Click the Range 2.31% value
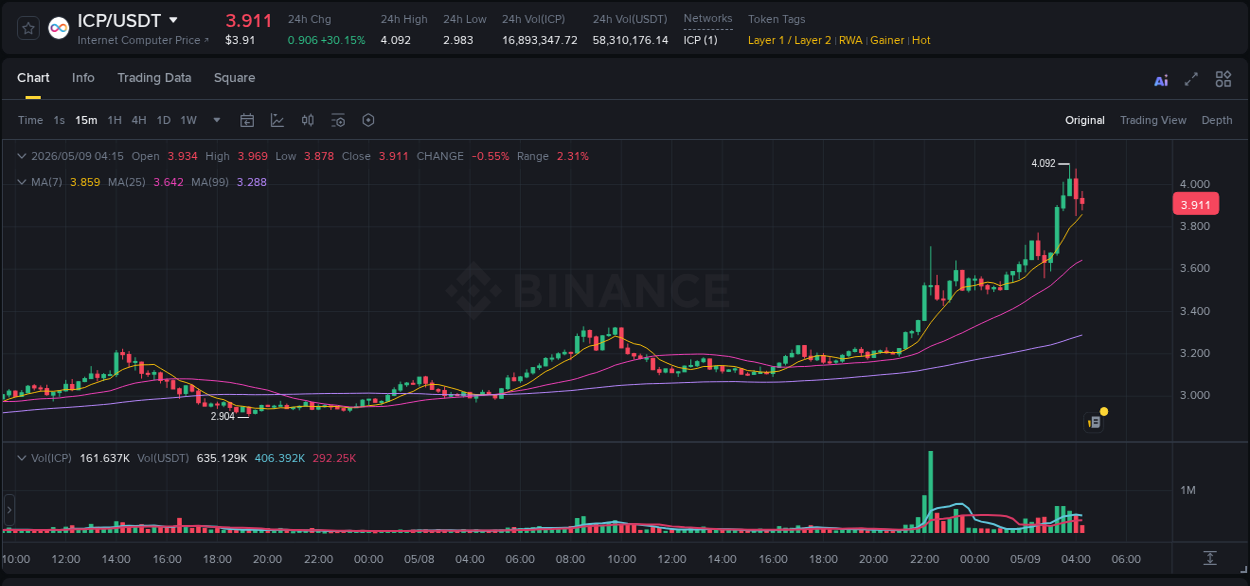The image size is (1250, 586). click(573, 156)
